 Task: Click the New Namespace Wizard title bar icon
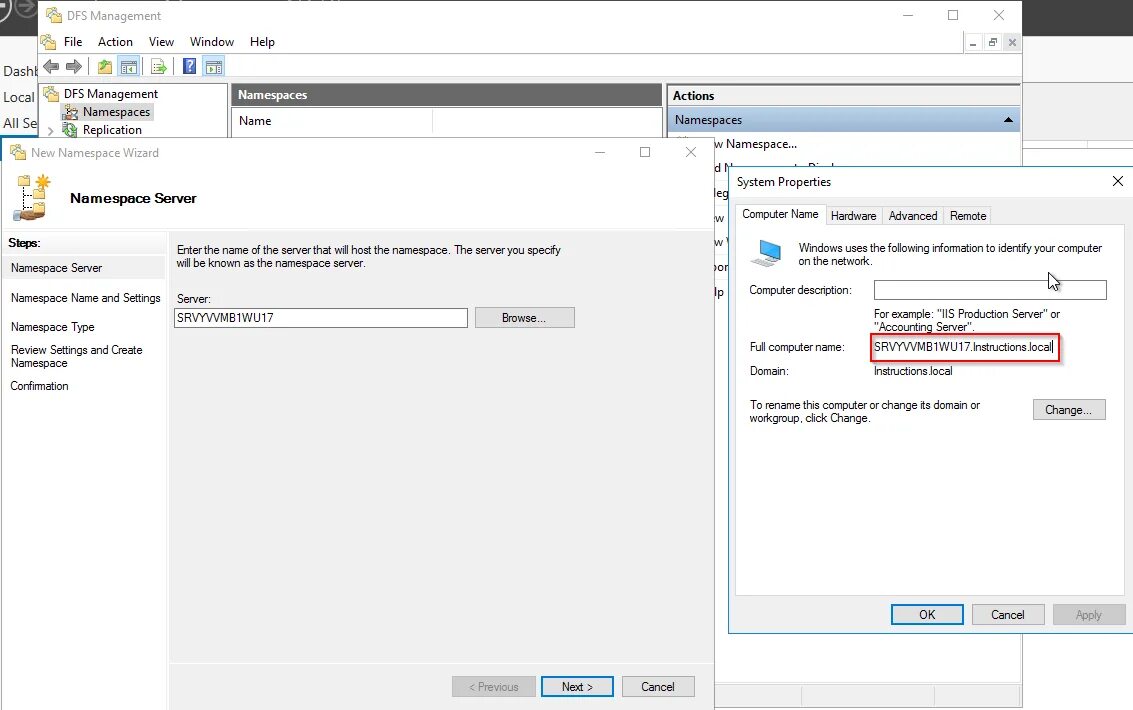pos(18,152)
